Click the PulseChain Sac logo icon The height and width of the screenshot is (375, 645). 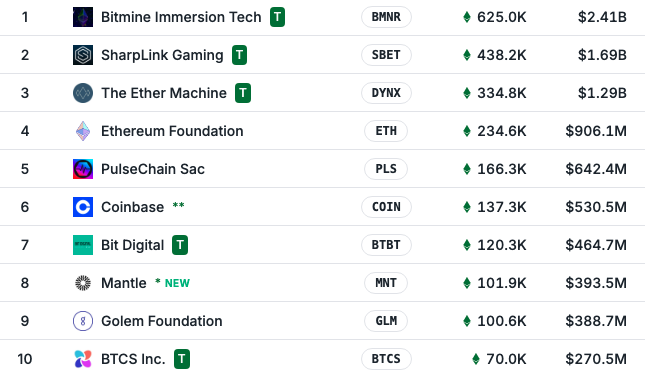coord(83,169)
